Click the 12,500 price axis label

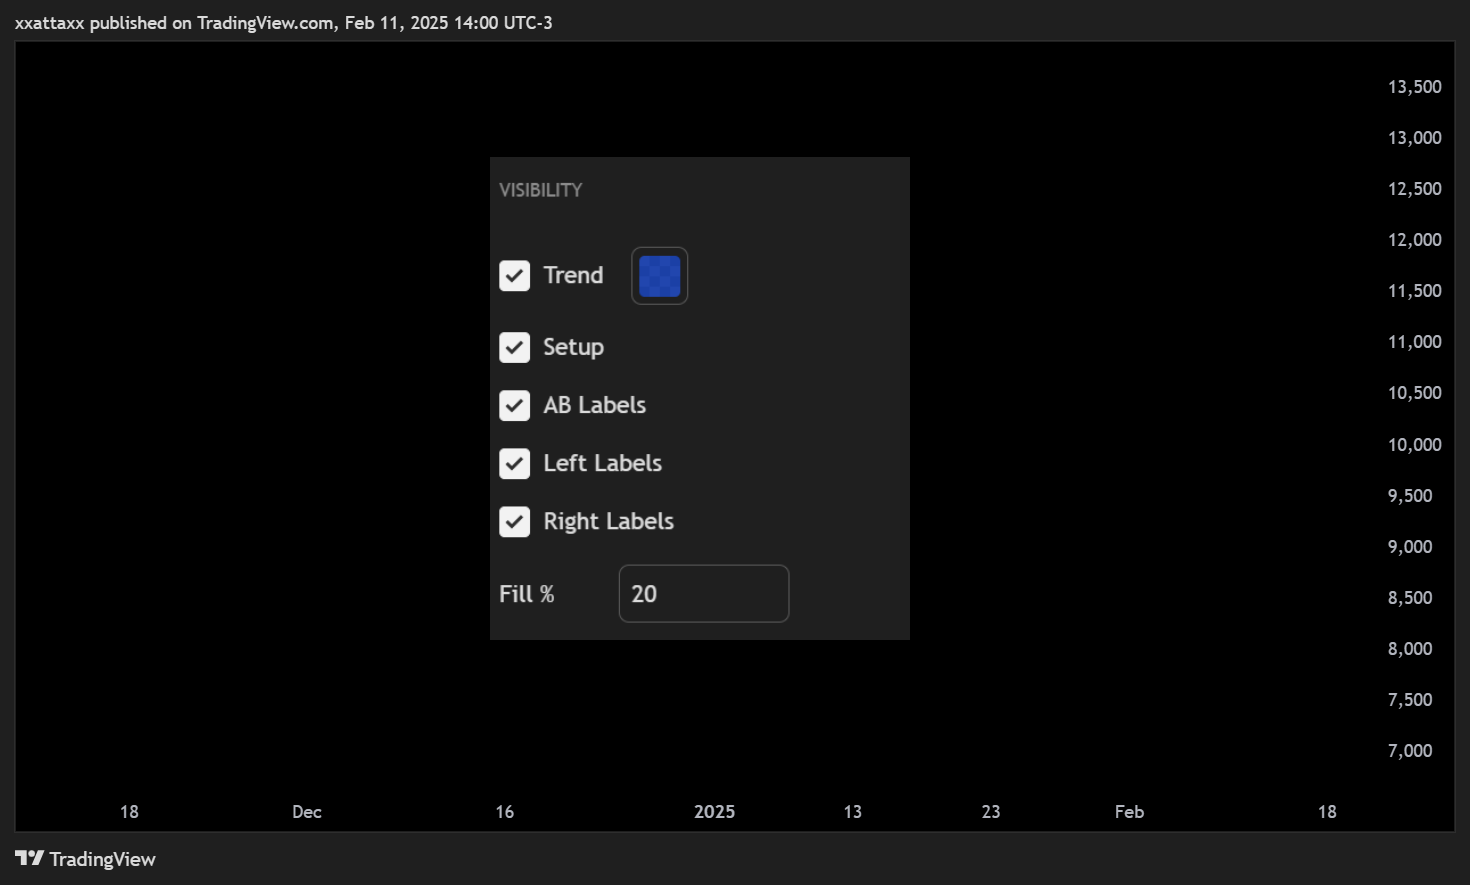point(1414,189)
